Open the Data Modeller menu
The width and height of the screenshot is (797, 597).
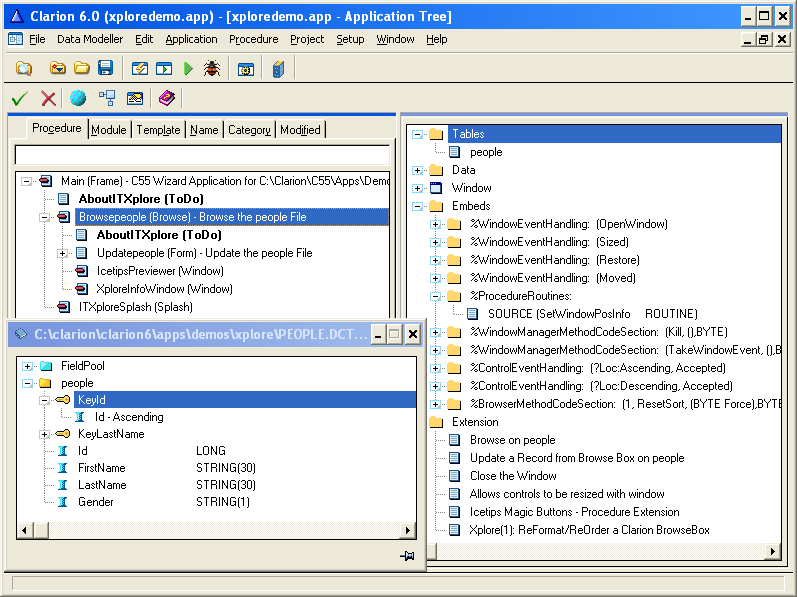(90, 39)
